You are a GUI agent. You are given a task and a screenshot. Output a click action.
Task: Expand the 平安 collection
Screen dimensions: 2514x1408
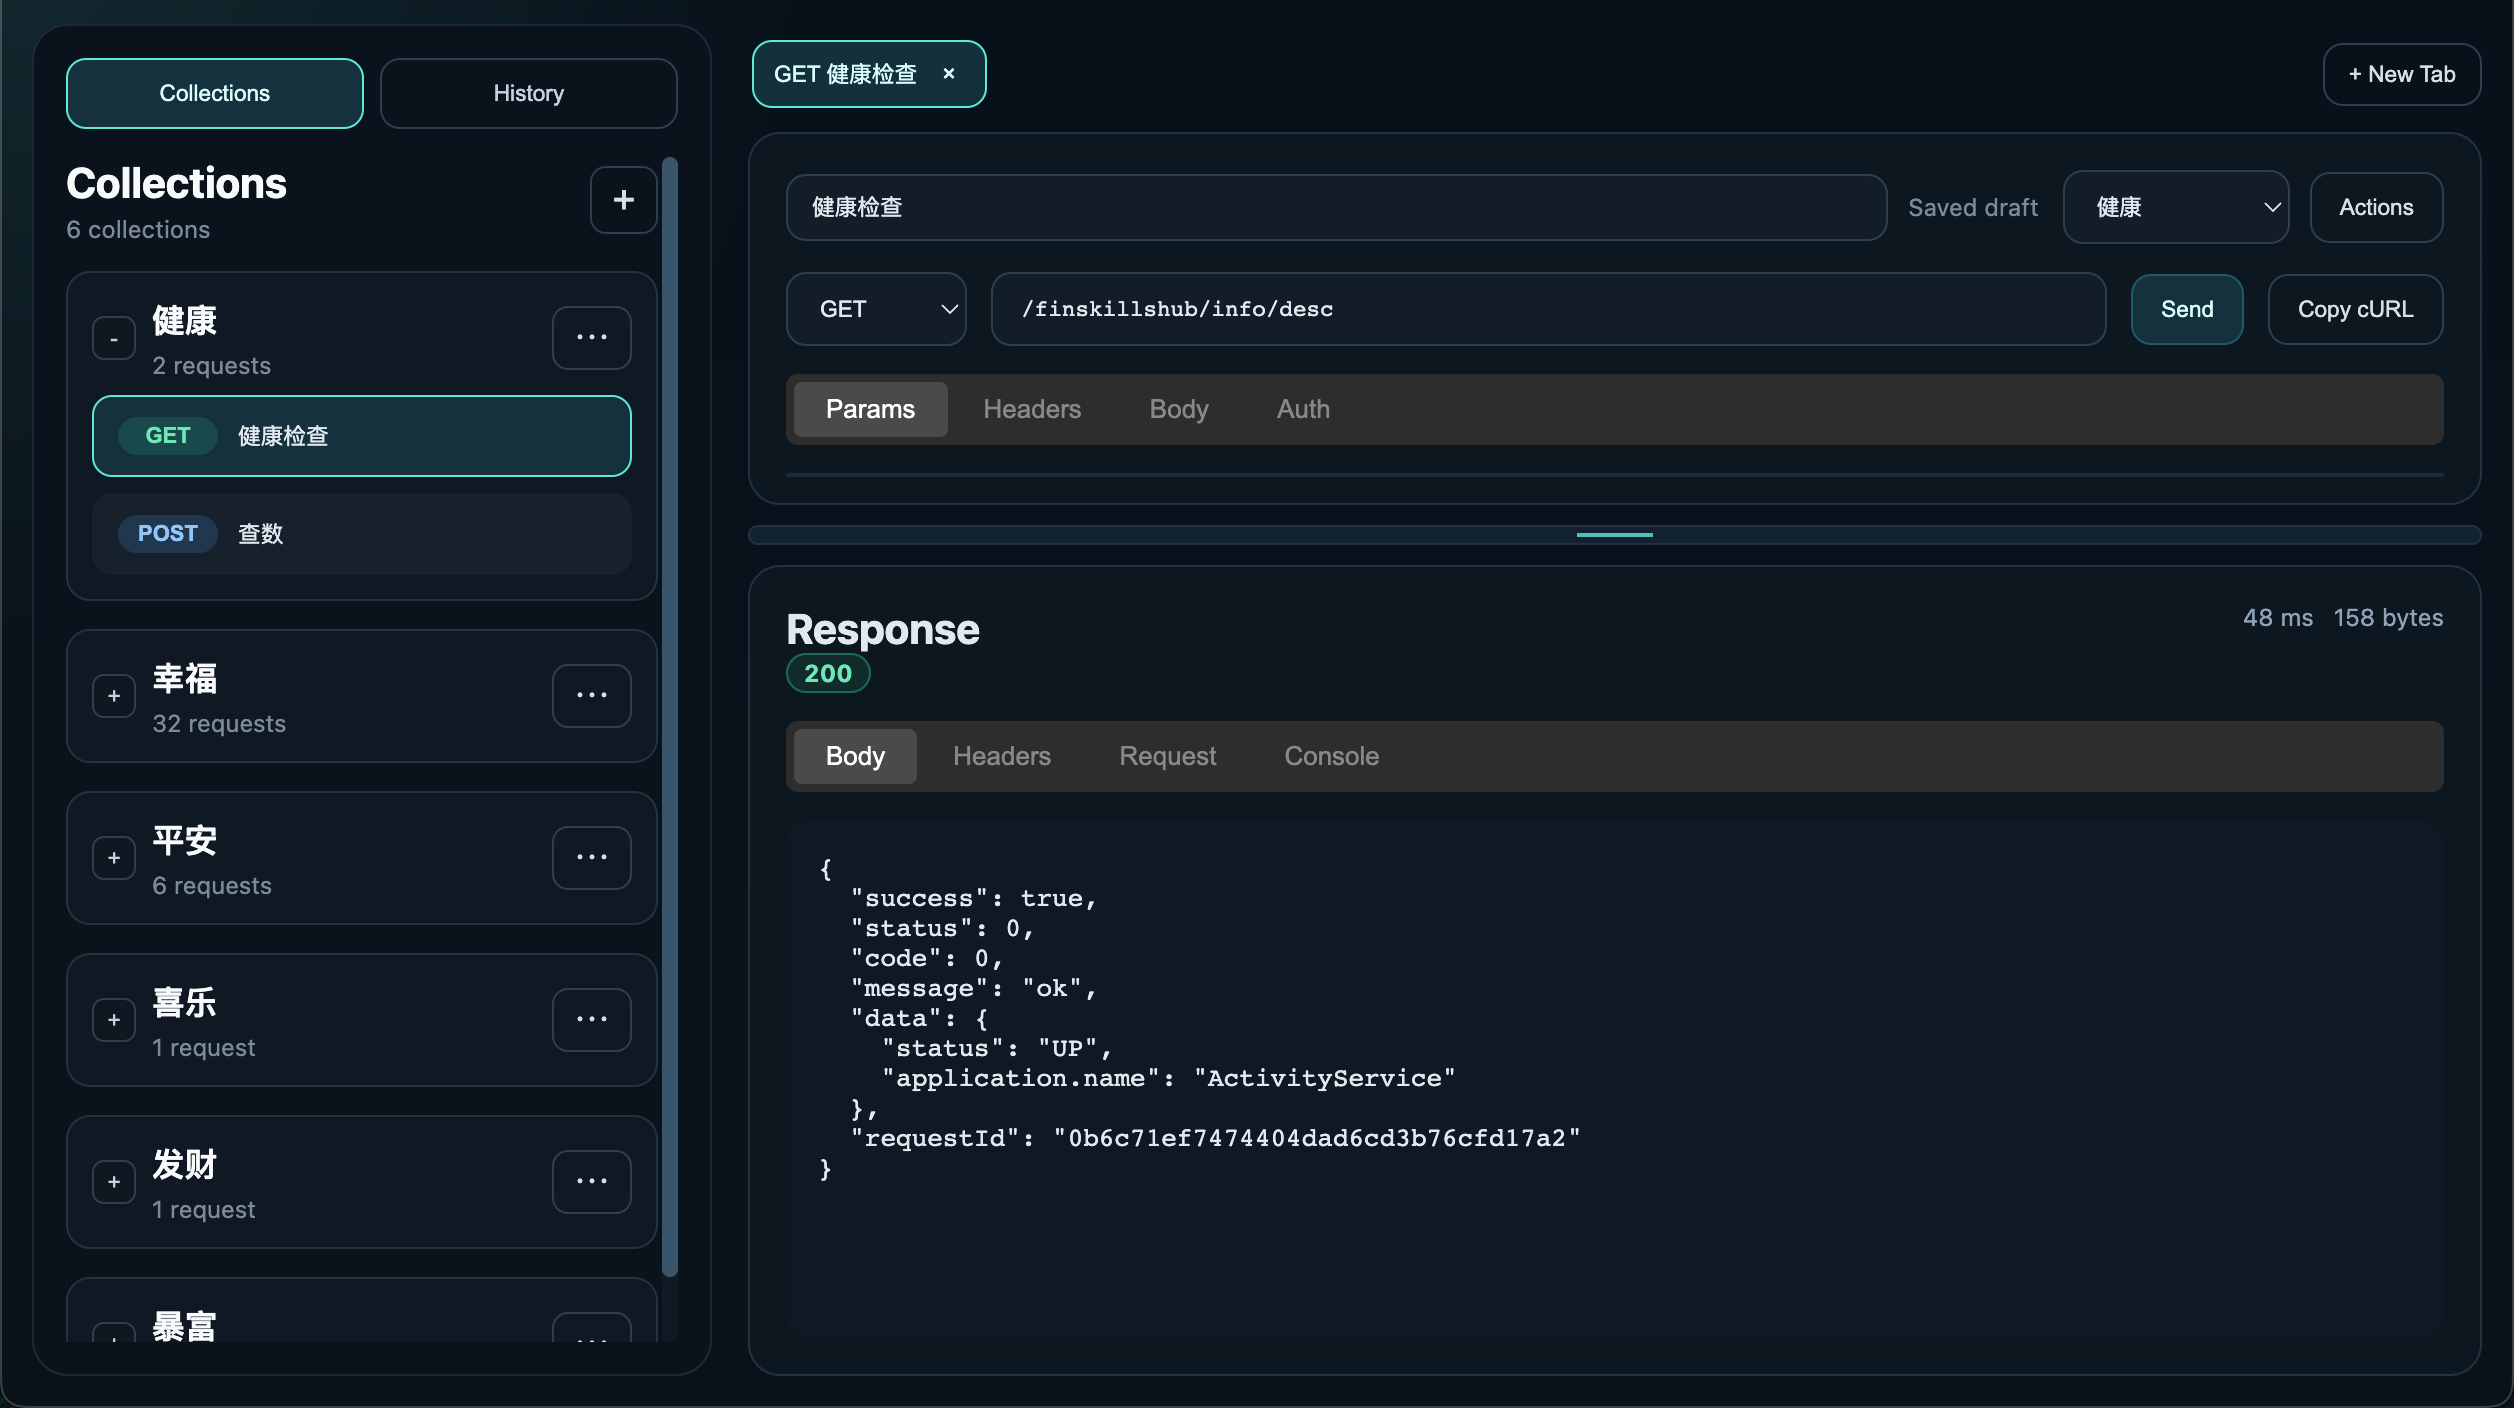coord(114,858)
